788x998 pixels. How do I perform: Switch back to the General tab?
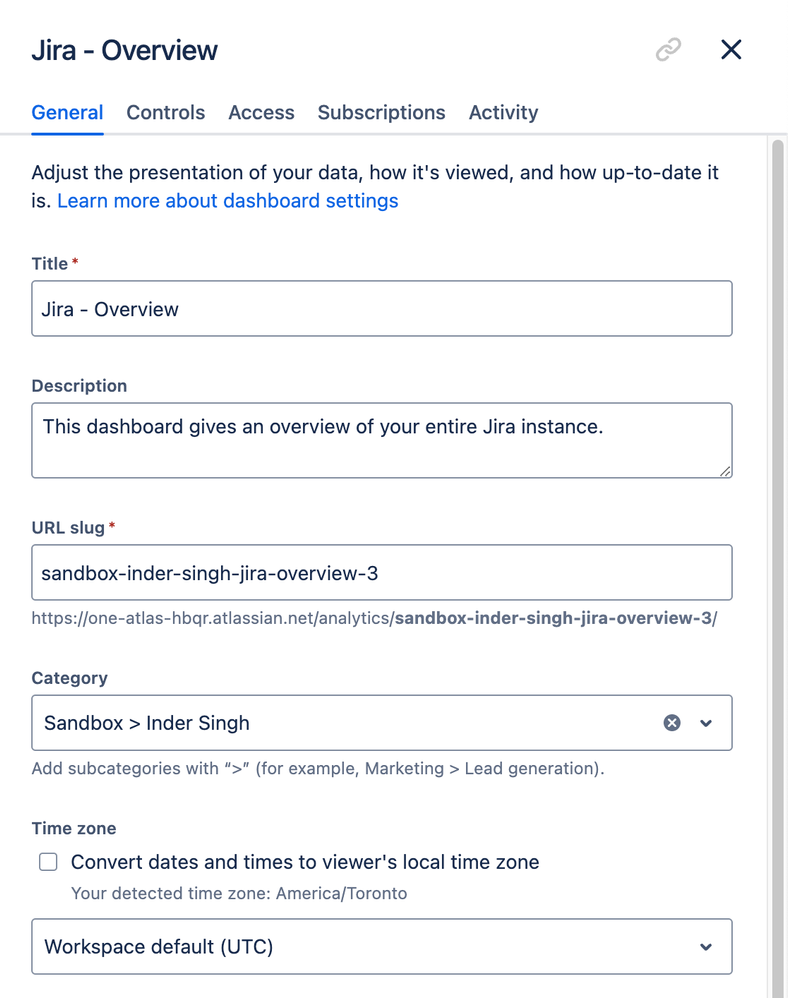67,112
